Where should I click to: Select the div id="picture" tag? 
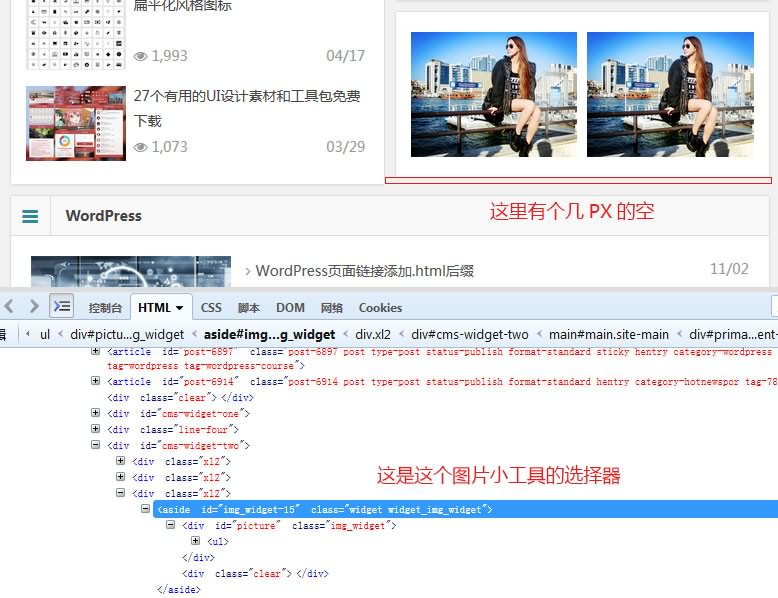[289, 526]
